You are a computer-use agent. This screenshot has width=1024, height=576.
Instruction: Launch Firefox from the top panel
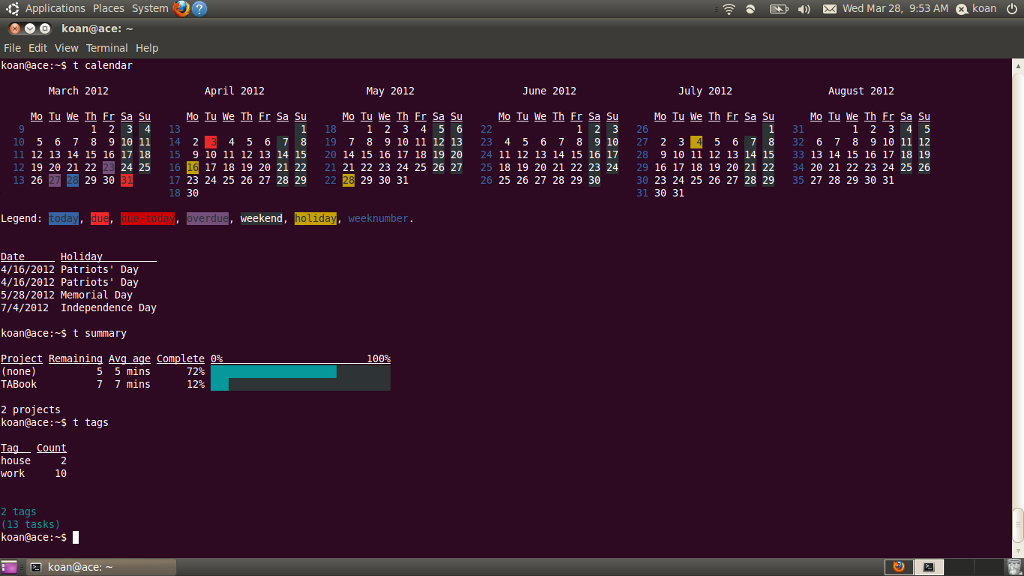pyautogui.click(x=181, y=8)
